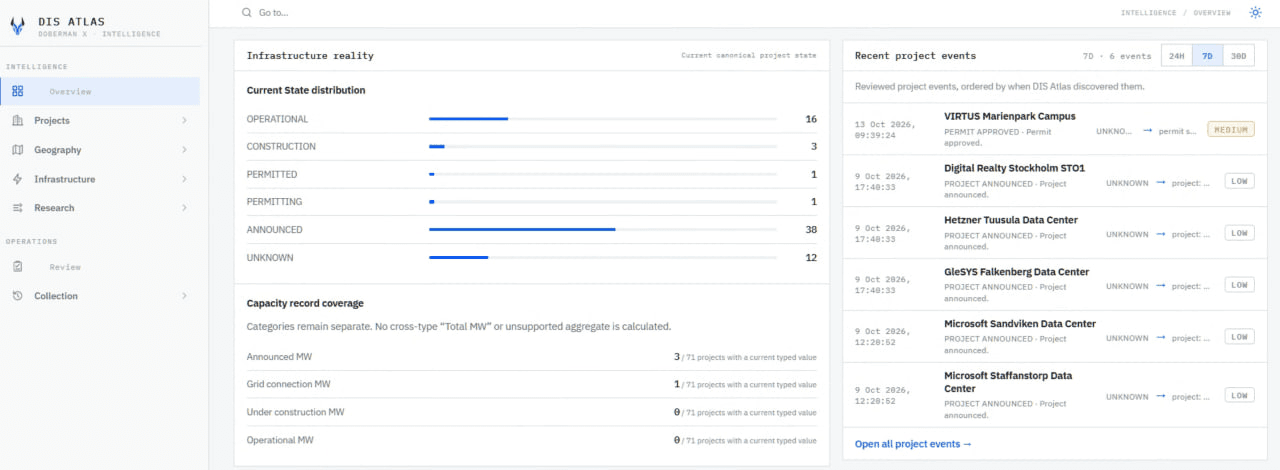Click the Projects building icon
This screenshot has height=470, width=1280.
[18, 120]
